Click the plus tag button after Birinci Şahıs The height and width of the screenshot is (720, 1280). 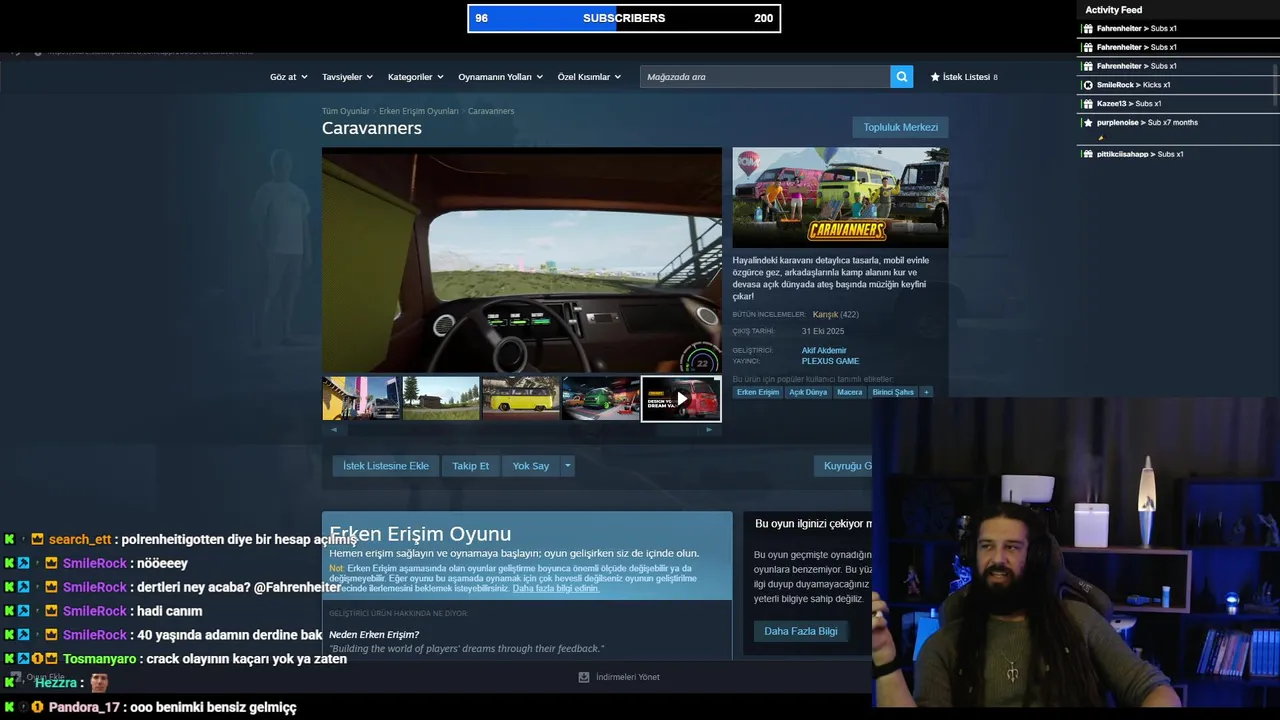926,392
